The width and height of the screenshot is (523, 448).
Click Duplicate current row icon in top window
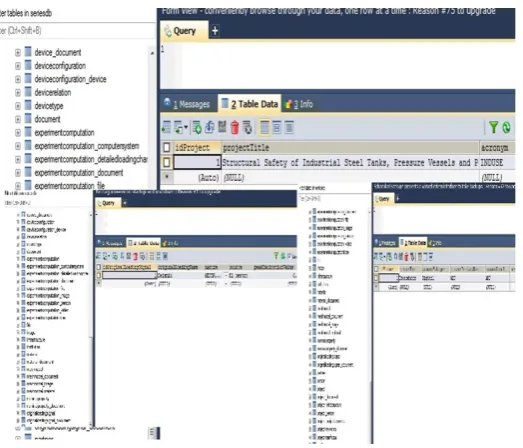[x=209, y=127]
